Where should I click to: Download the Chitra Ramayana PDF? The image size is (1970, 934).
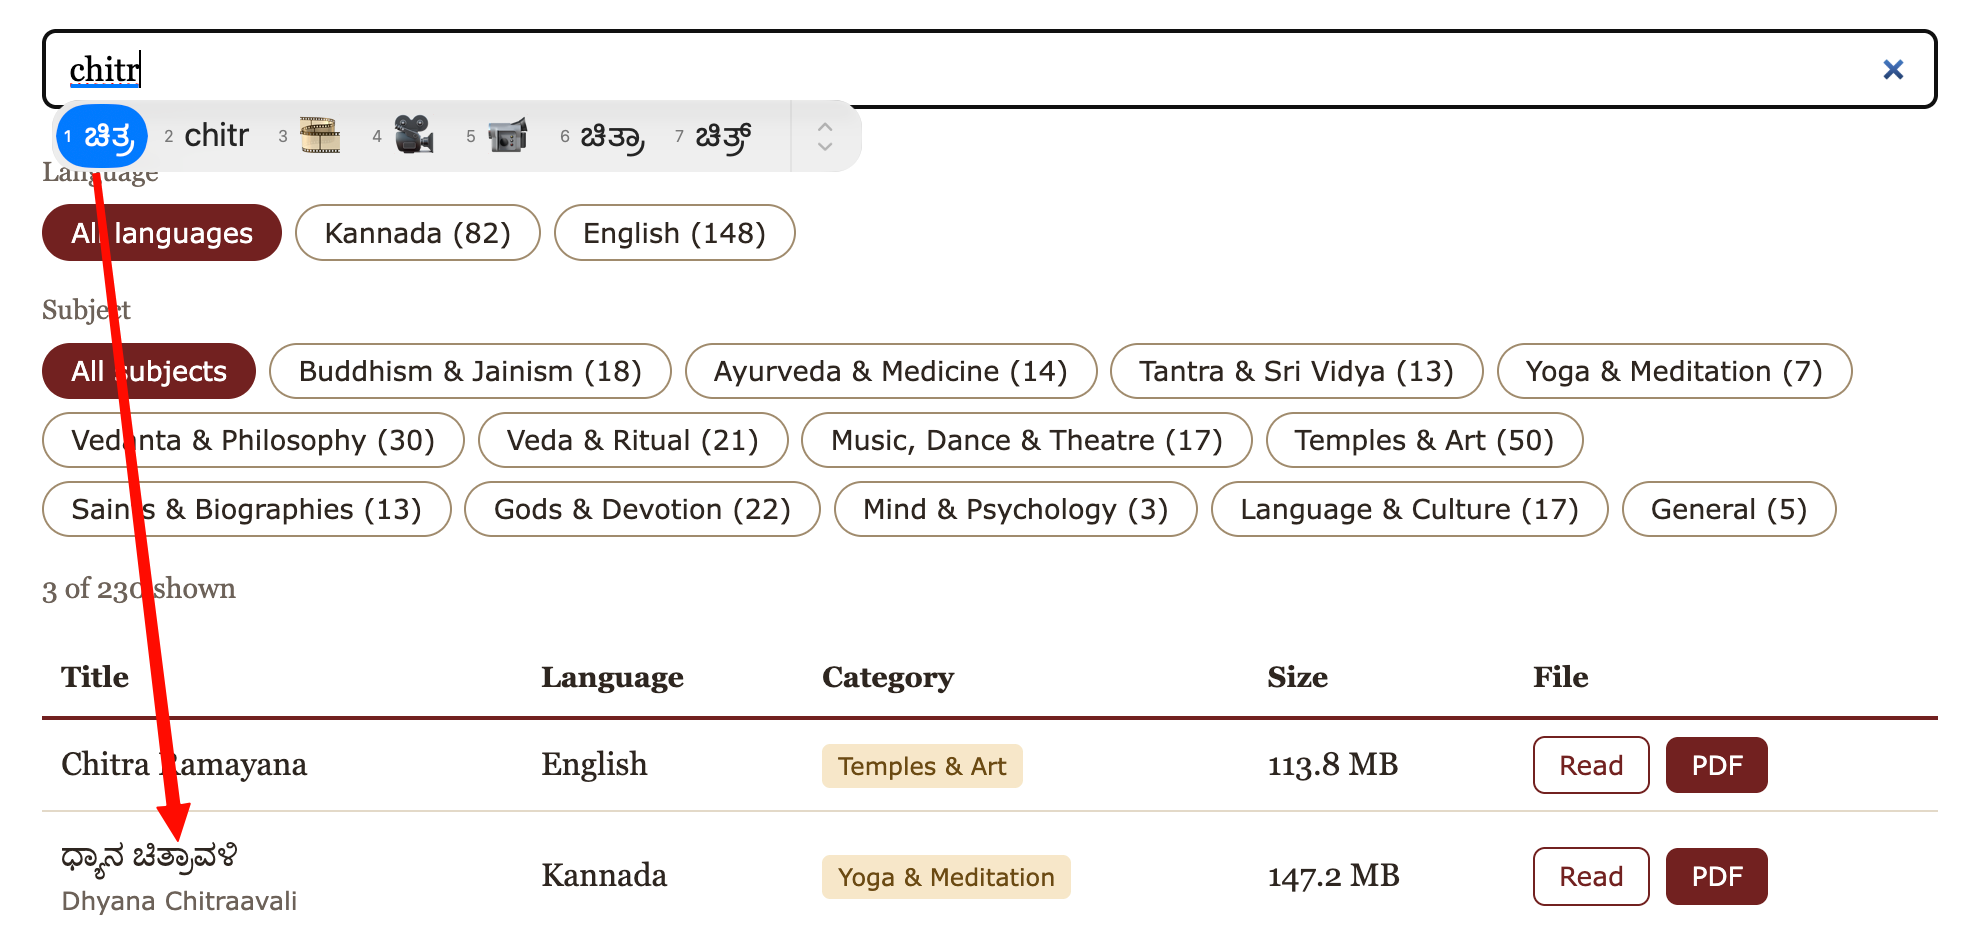1717,765
